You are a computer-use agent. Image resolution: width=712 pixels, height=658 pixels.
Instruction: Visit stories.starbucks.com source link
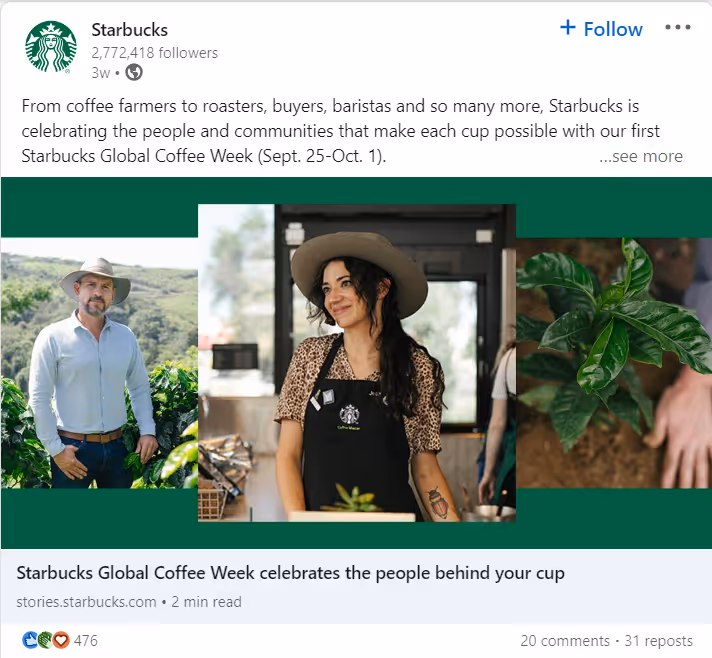[x=86, y=602]
